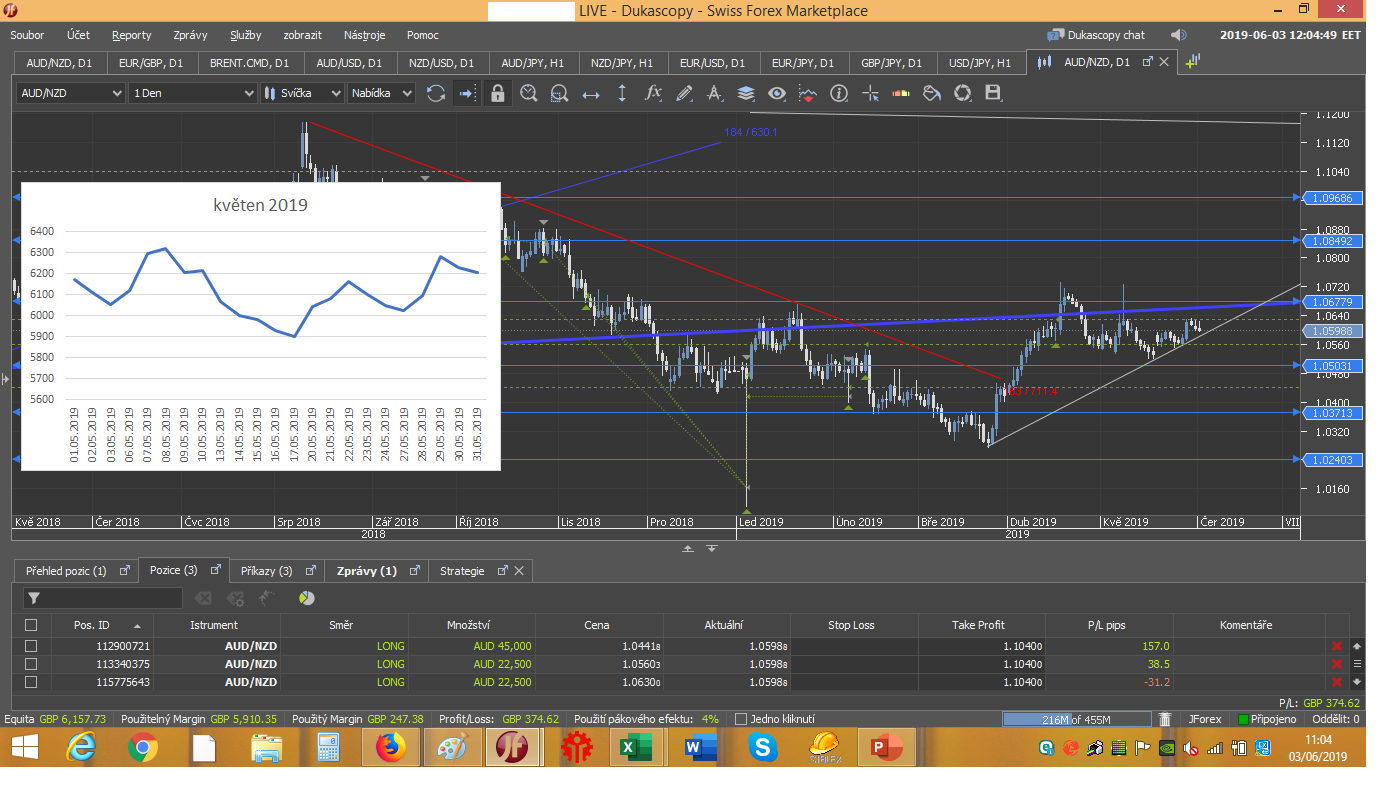1399x794 pixels.
Task: Close position with -31.2 pips red X
Action: [1336, 682]
